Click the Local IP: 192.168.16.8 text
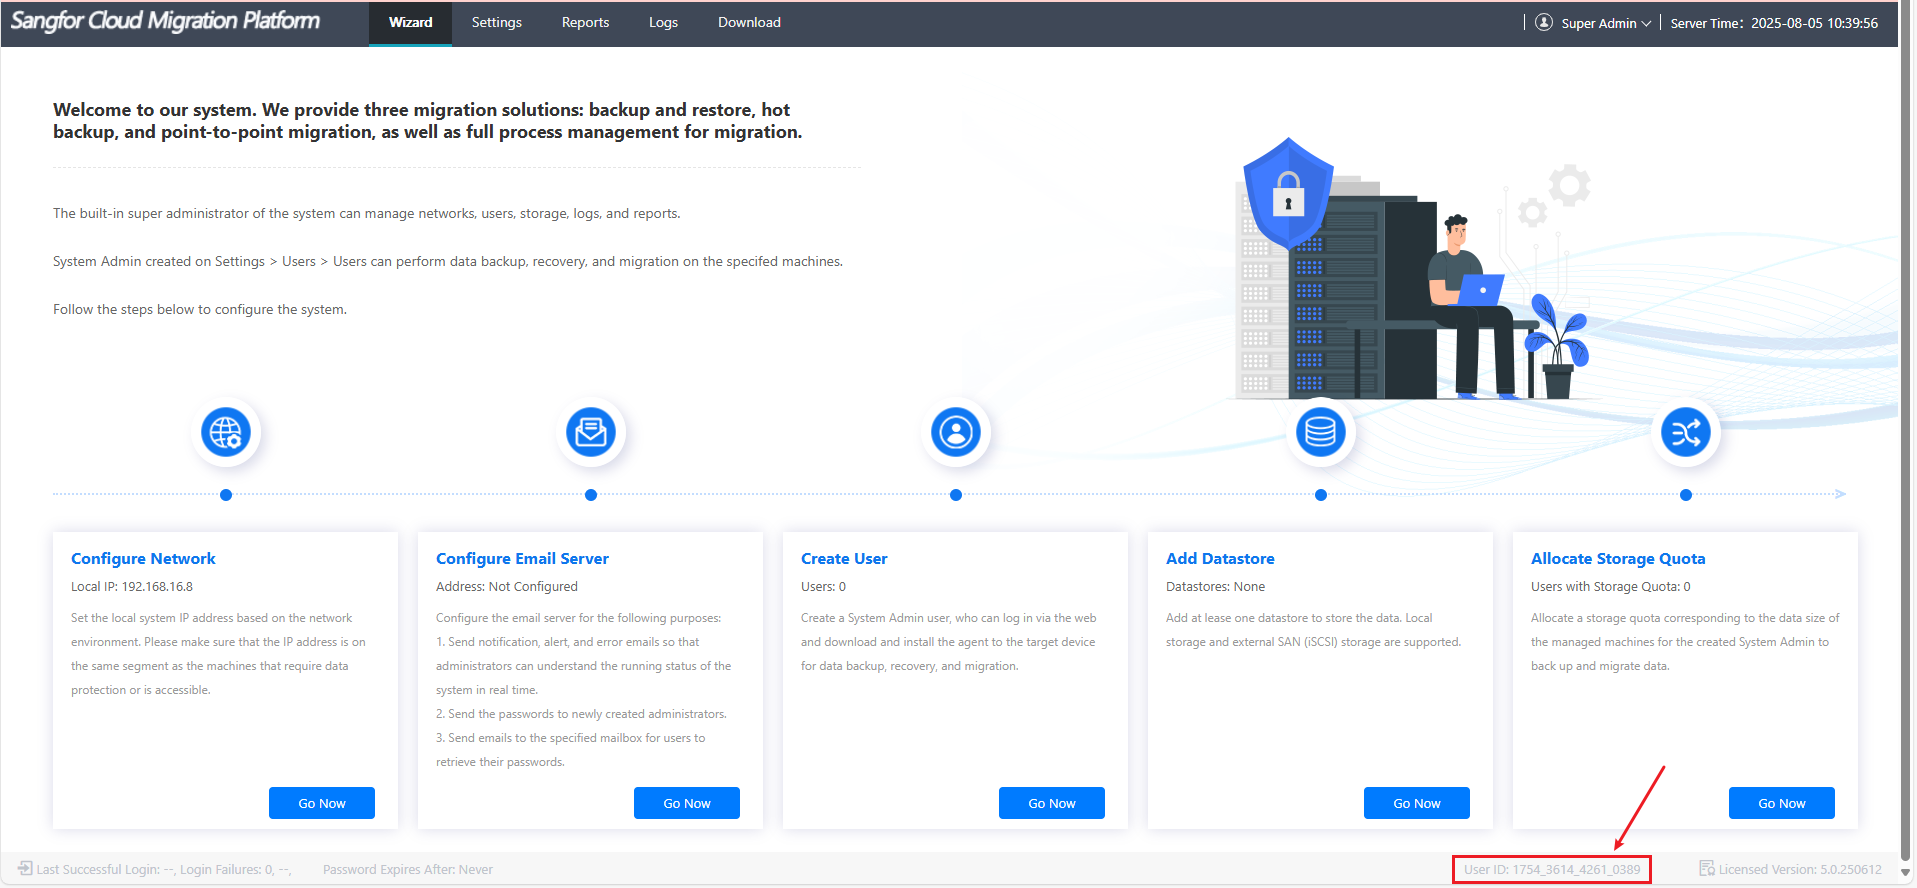 click(132, 586)
